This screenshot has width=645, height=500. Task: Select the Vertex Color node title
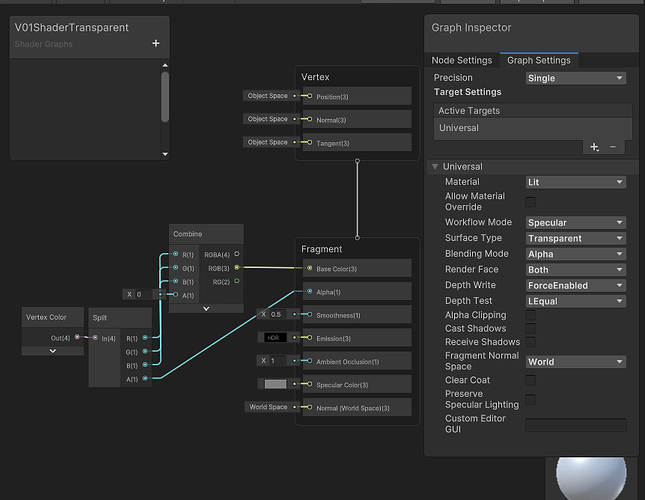pyautogui.click(x=46, y=317)
